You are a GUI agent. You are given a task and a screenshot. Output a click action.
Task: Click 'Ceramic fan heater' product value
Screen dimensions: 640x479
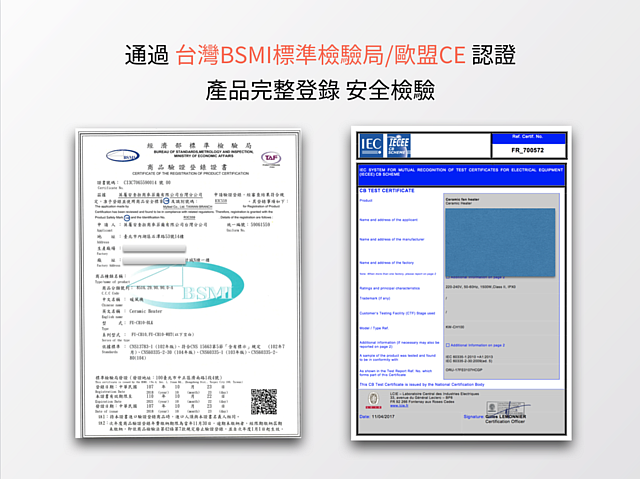462,200
